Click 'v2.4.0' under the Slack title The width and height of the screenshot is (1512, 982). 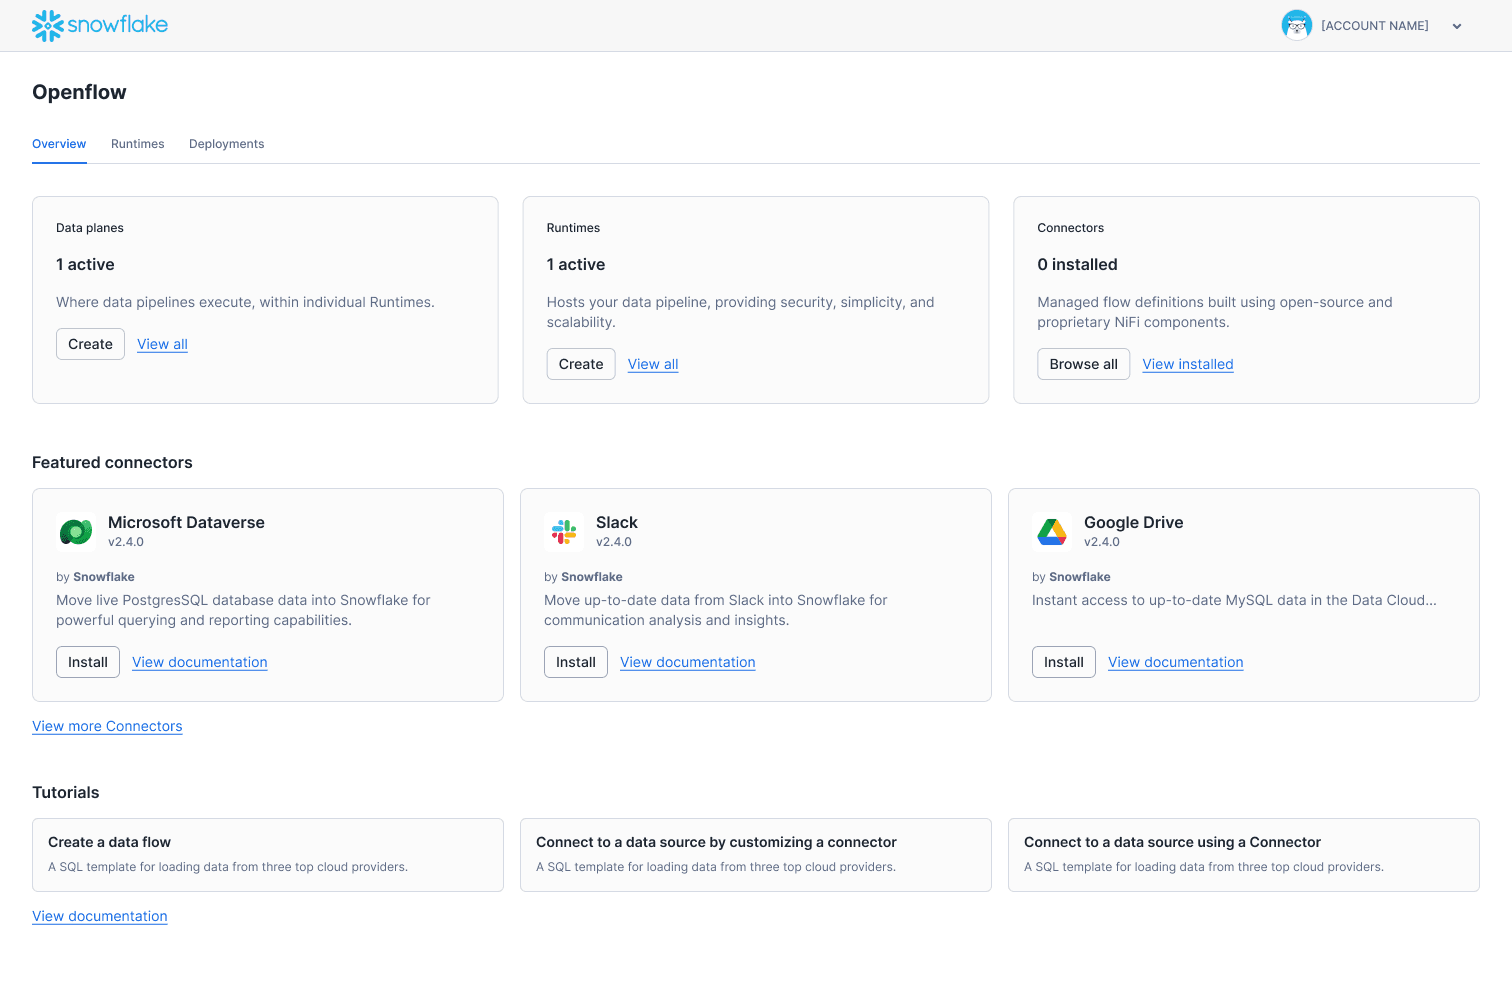(x=614, y=542)
